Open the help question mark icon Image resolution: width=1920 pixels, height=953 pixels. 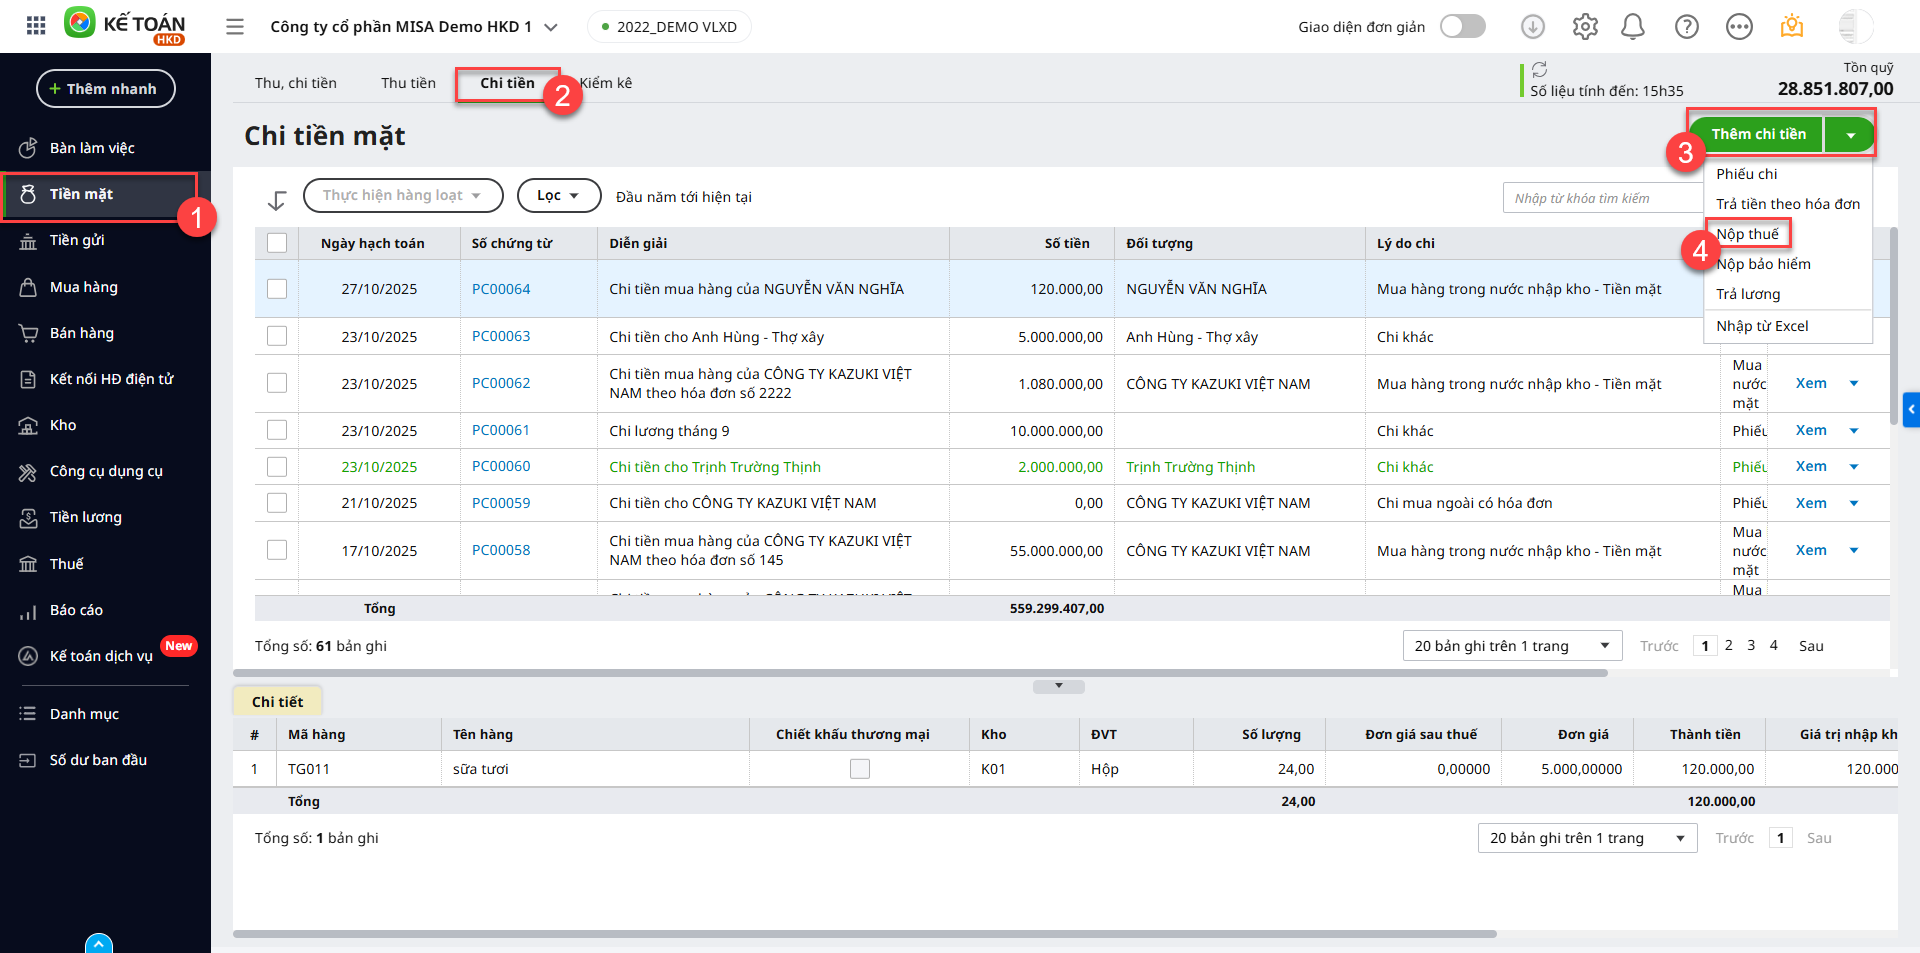click(x=1687, y=27)
